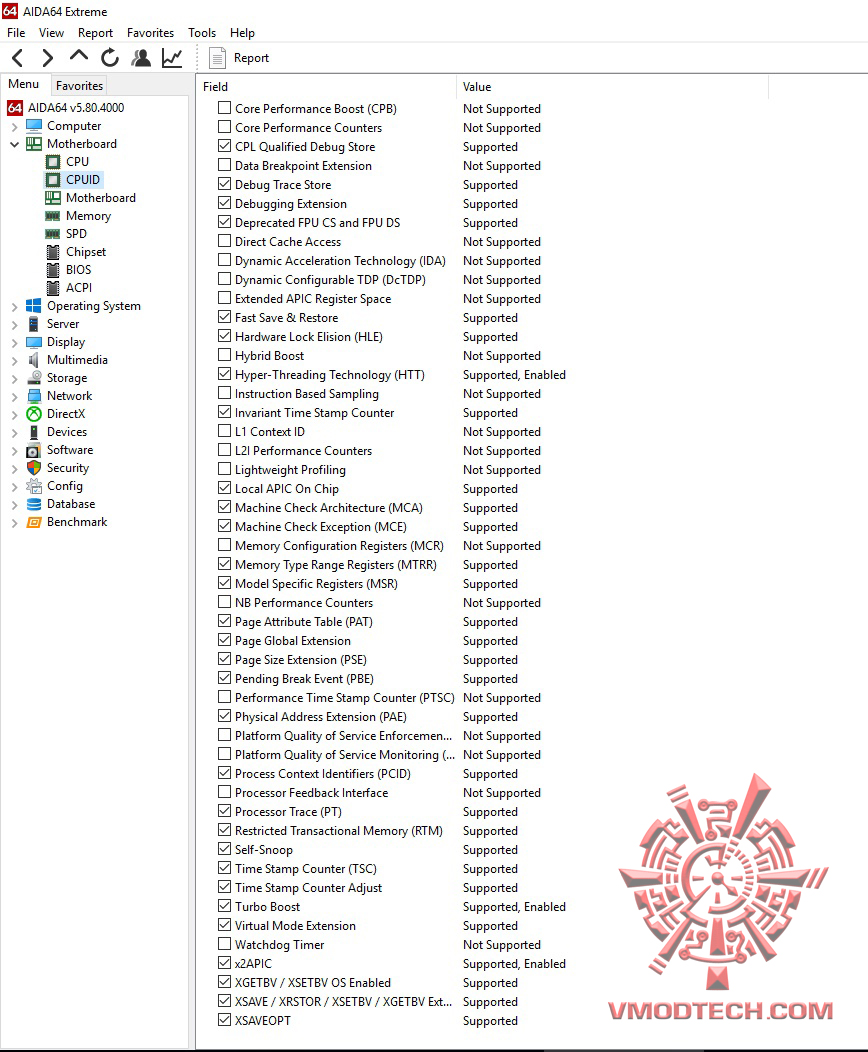Open the SPD module icon entry
Viewport: 868px width, 1052px height.
point(53,233)
